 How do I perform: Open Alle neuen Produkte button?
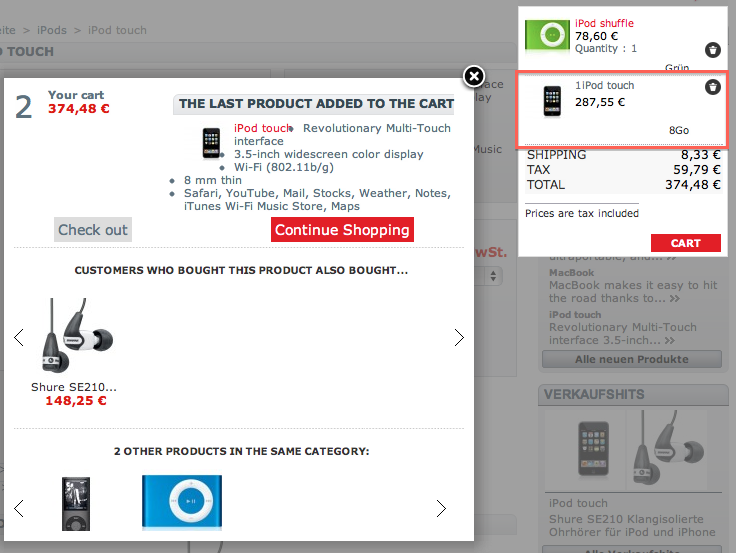pos(632,359)
